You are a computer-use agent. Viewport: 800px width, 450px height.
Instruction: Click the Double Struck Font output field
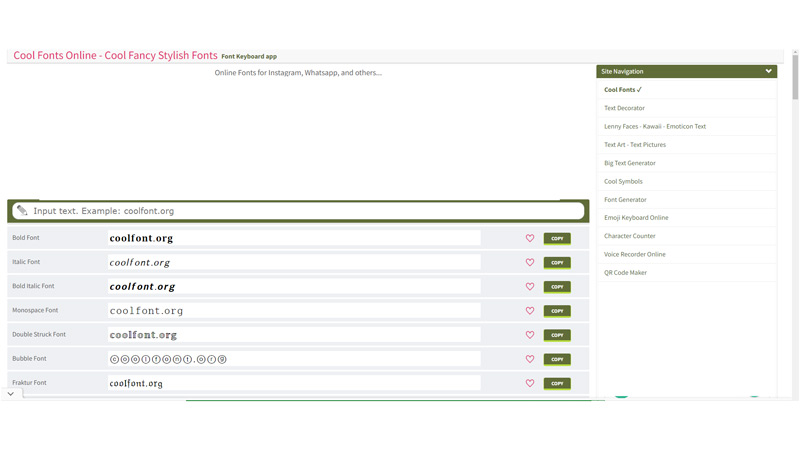(294, 335)
